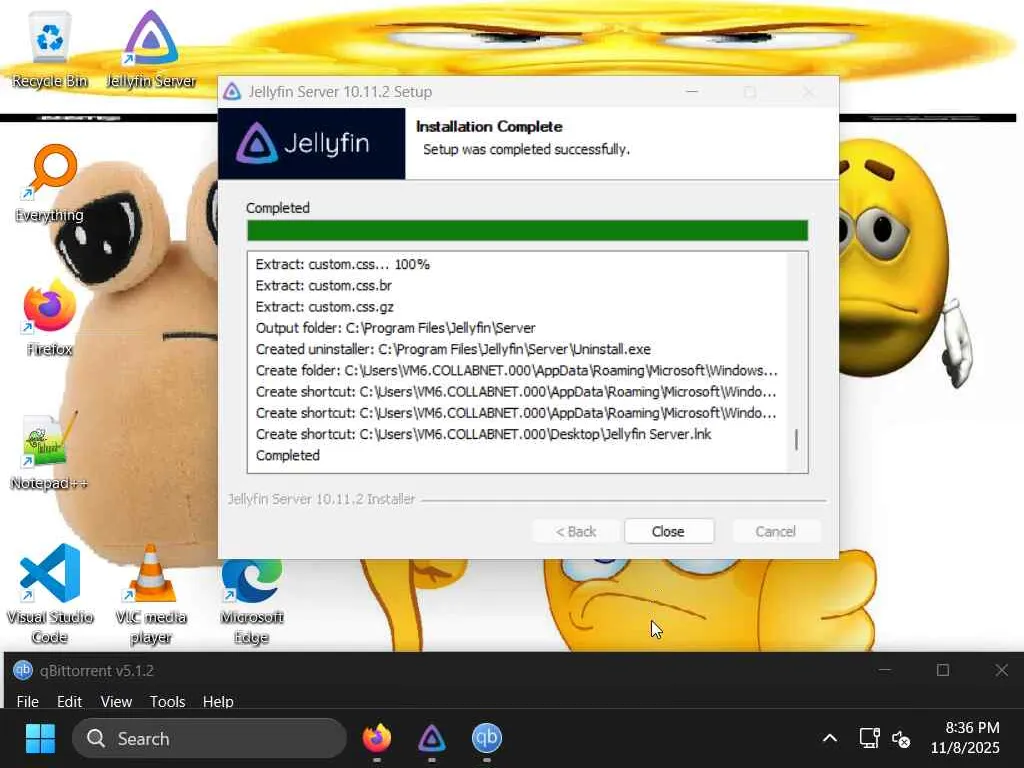The width and height of the screenshot is (1024, 768).
Task: Switch to qBittorrent in the taskbar
Action: (487, 739)
